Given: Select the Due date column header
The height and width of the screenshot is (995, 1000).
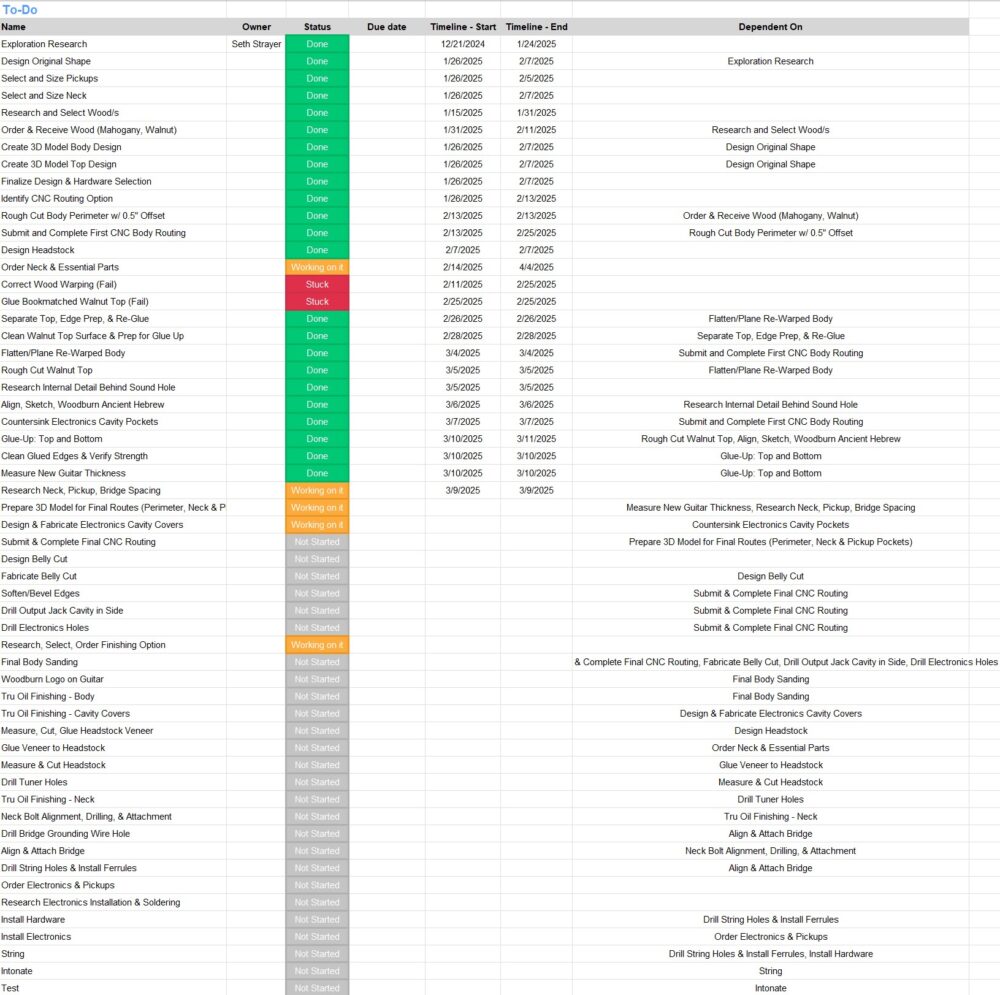Looking at the screenshot, I should point(387,27).
